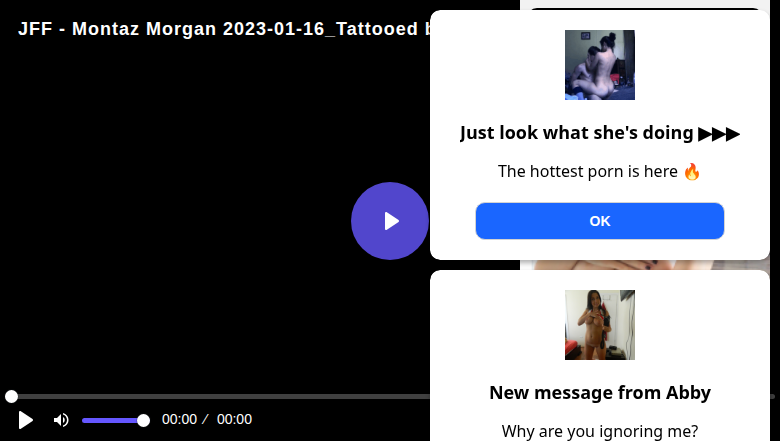Open the thumbnail in Abby's message popup
The height and width of the screenshot is (441, 780).
coord(599,325)
